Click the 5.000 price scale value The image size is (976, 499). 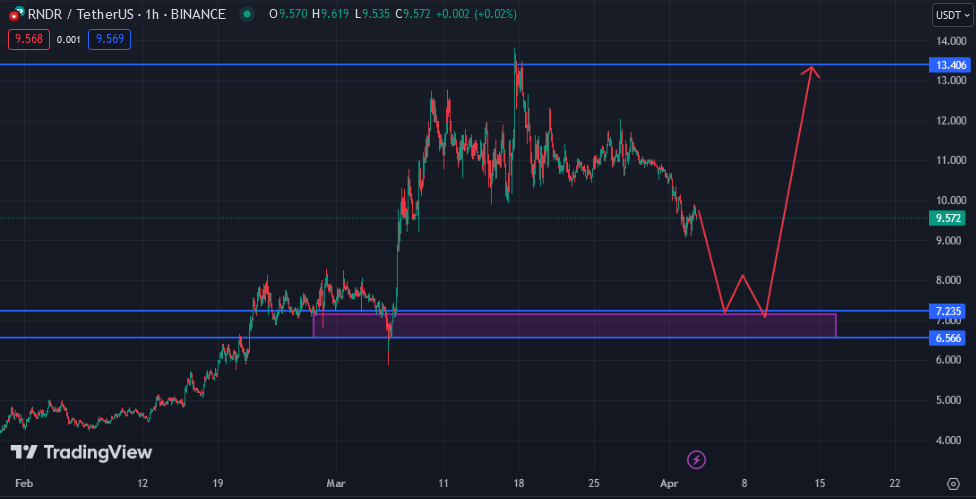tap(949, 400)
